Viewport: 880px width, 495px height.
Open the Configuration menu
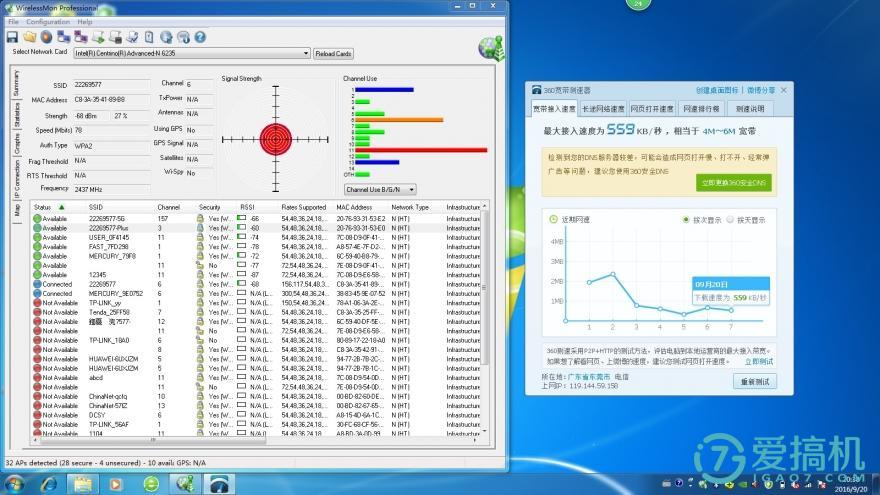(x=48, y=22)
